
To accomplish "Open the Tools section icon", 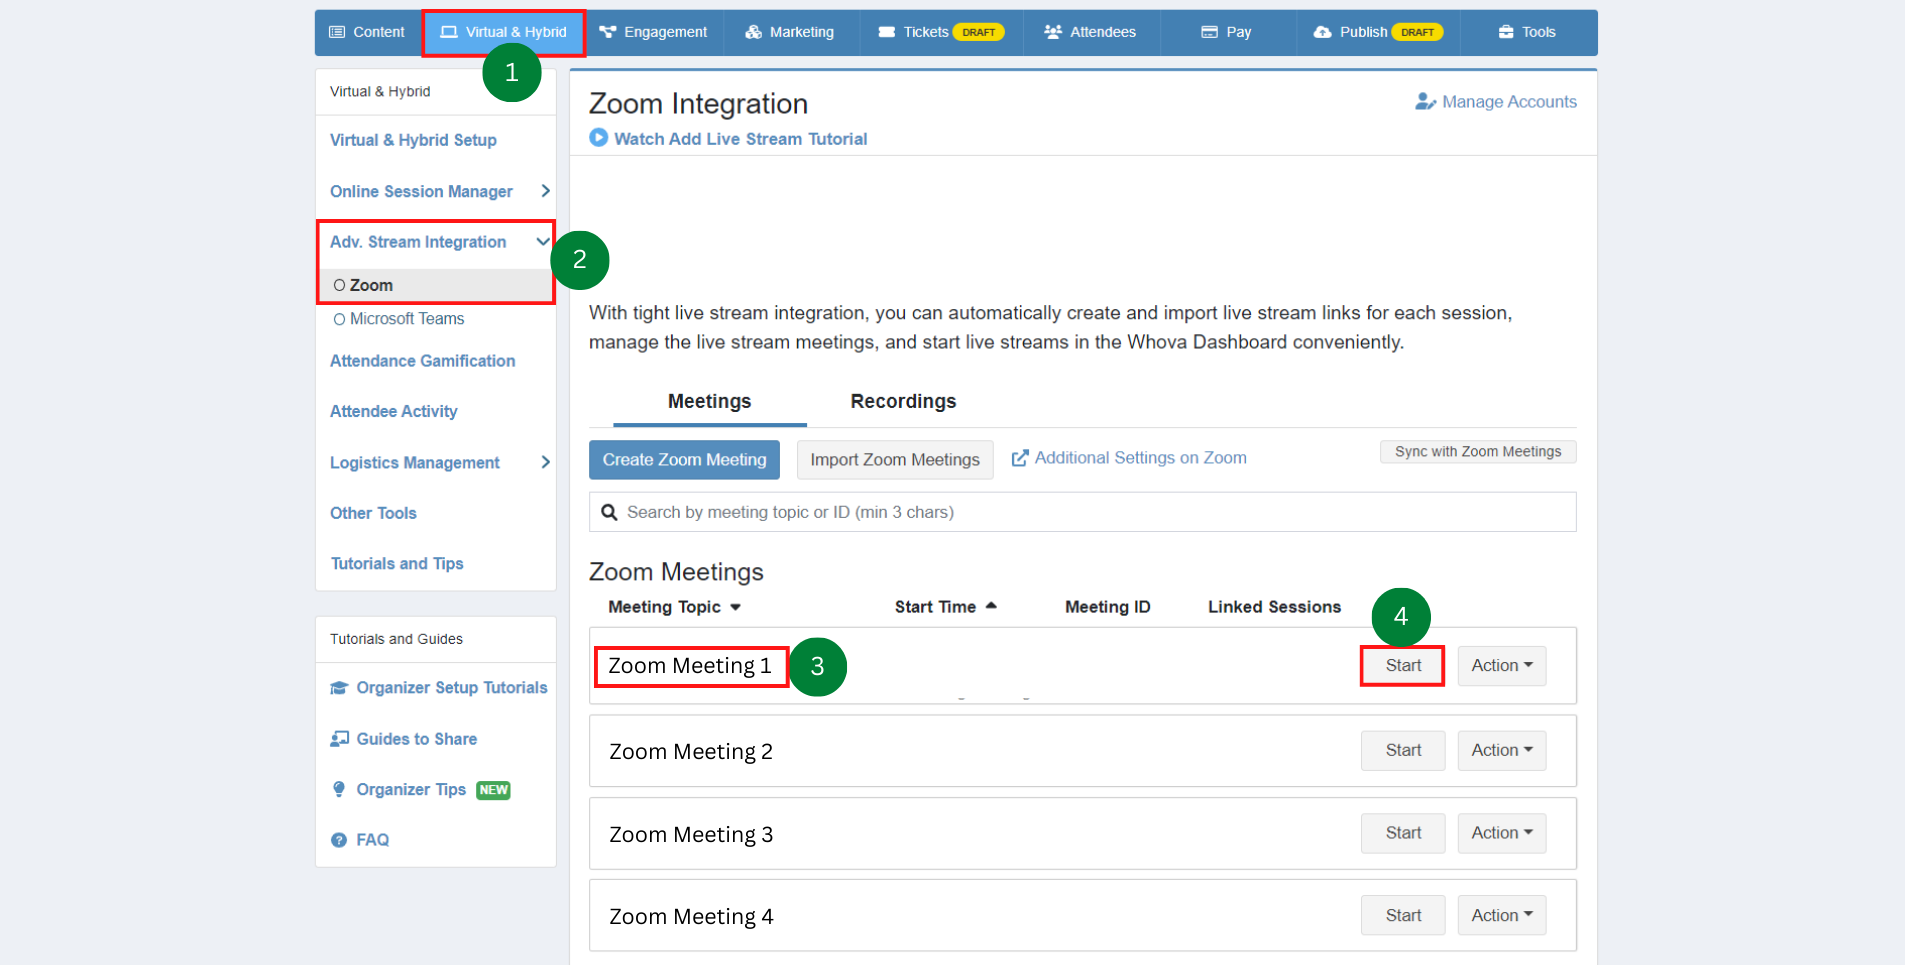I will coord(1506,31).
